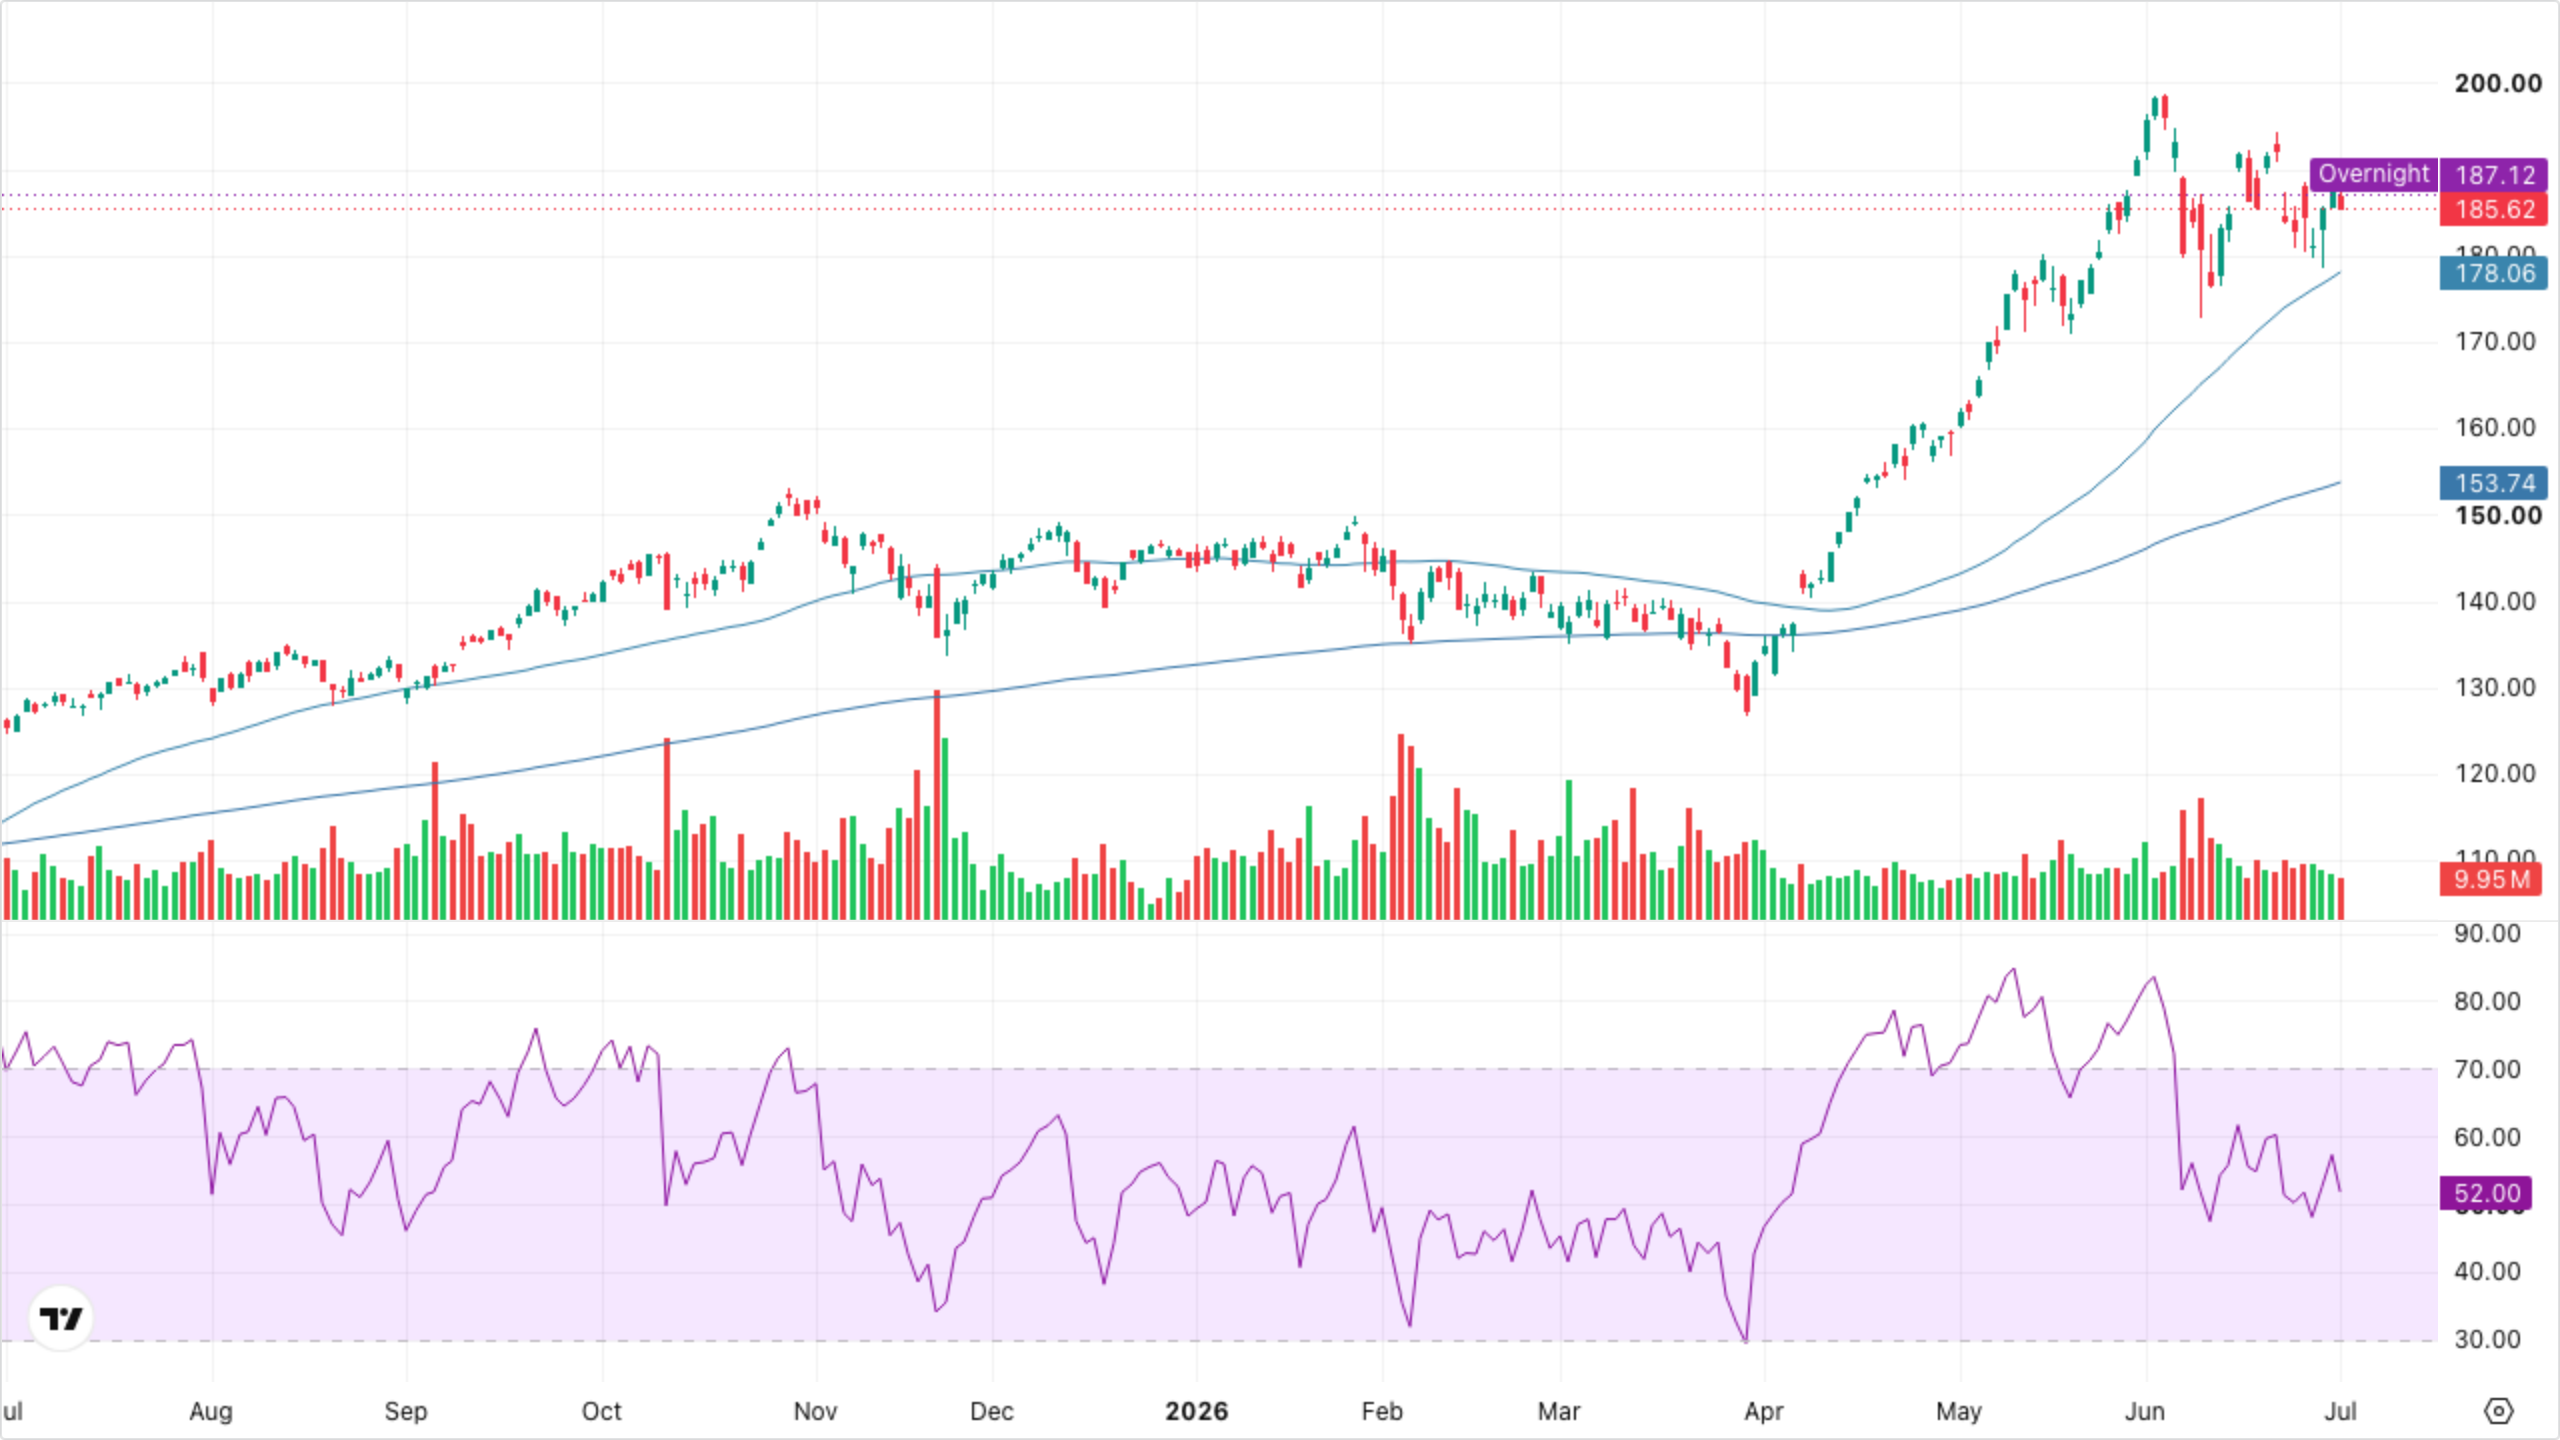The height and width of the screenshot is (1440, 2560).
Task: Open chart settings gear icon
Action: (2498, 1411)
